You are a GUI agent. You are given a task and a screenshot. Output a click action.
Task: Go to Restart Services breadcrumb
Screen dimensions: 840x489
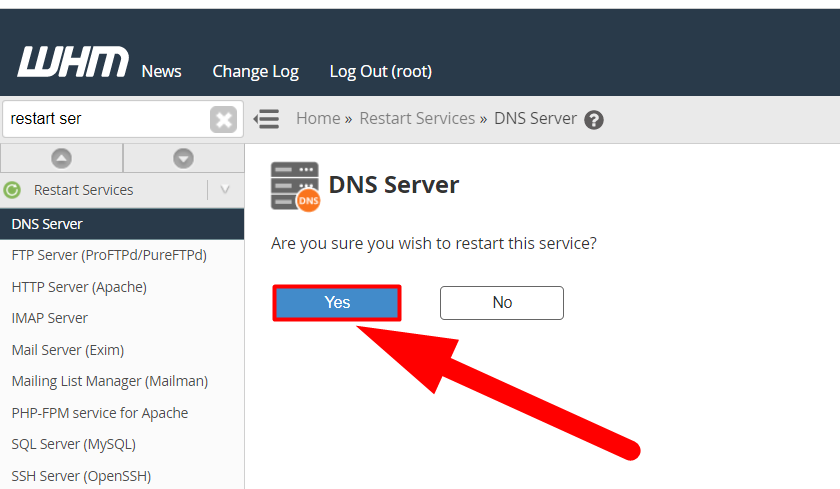point(417,118)
